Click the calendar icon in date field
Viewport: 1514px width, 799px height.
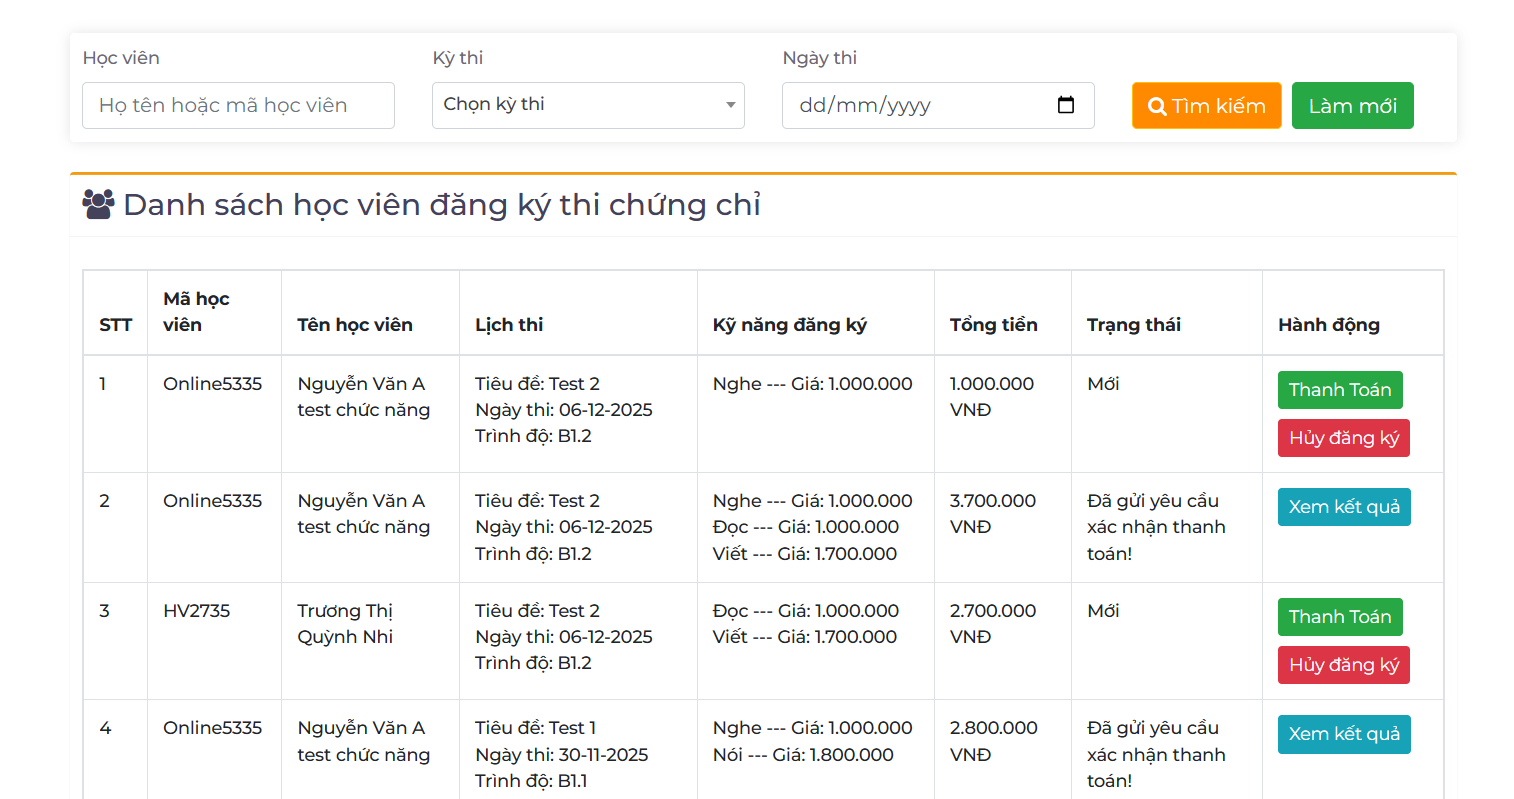pos(1065,105)
